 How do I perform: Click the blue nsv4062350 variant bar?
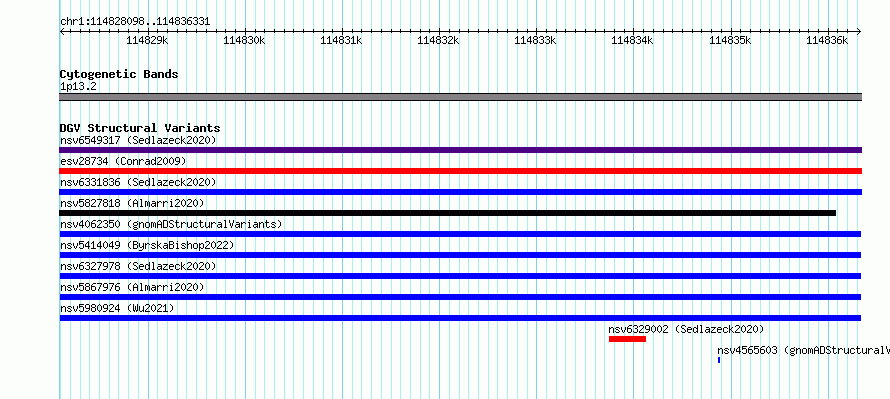click(460, 234)
